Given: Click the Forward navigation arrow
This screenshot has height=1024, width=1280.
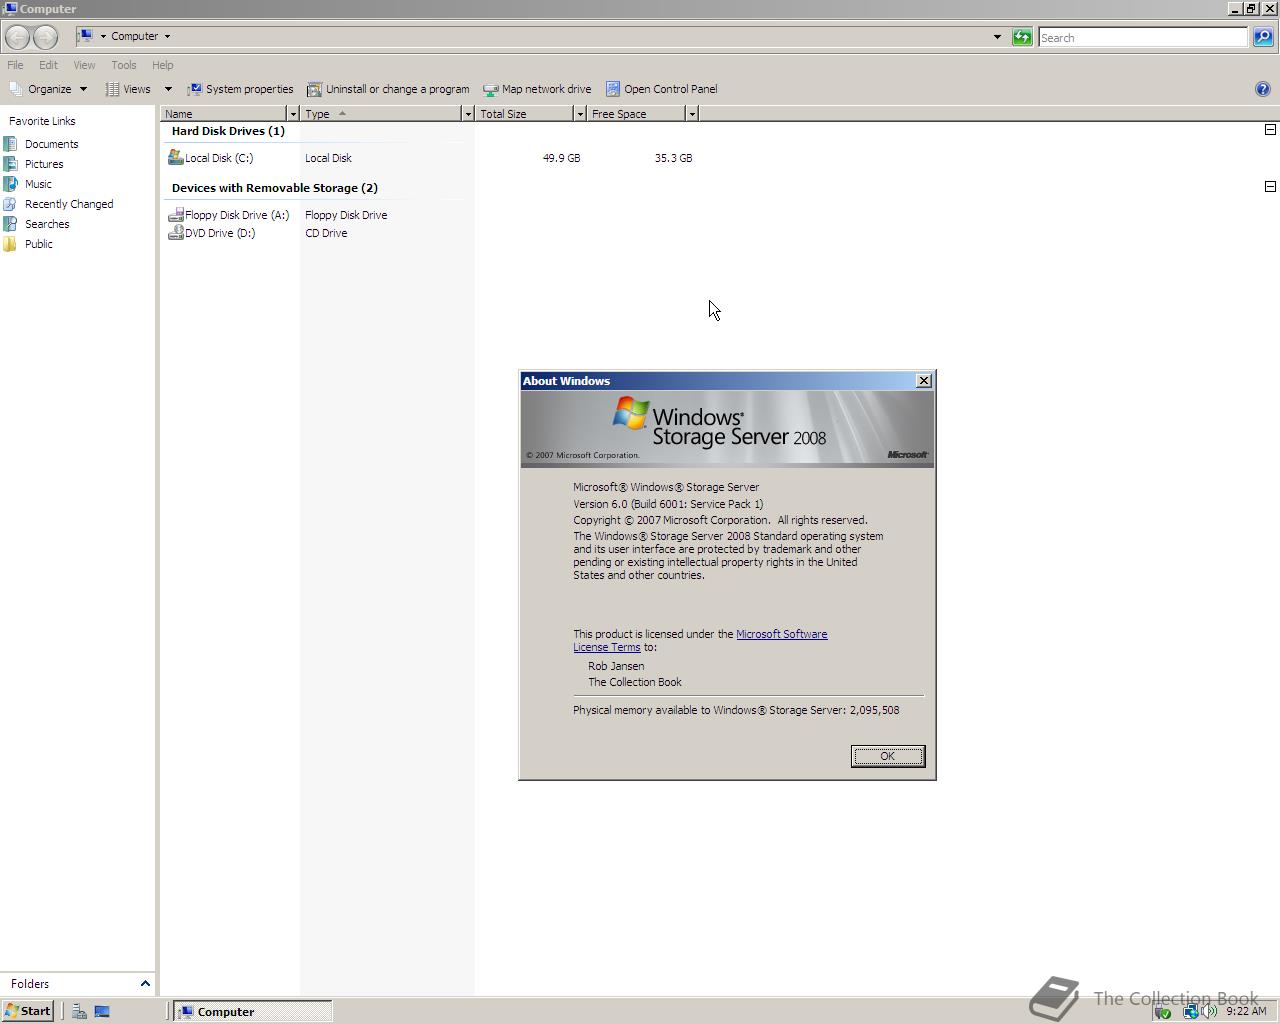Looking at the screenshot, I should coord(45,37).
